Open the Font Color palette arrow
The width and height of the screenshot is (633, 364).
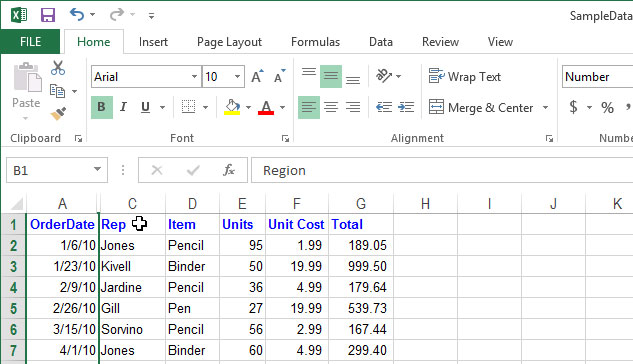click(x=282, y=107)
